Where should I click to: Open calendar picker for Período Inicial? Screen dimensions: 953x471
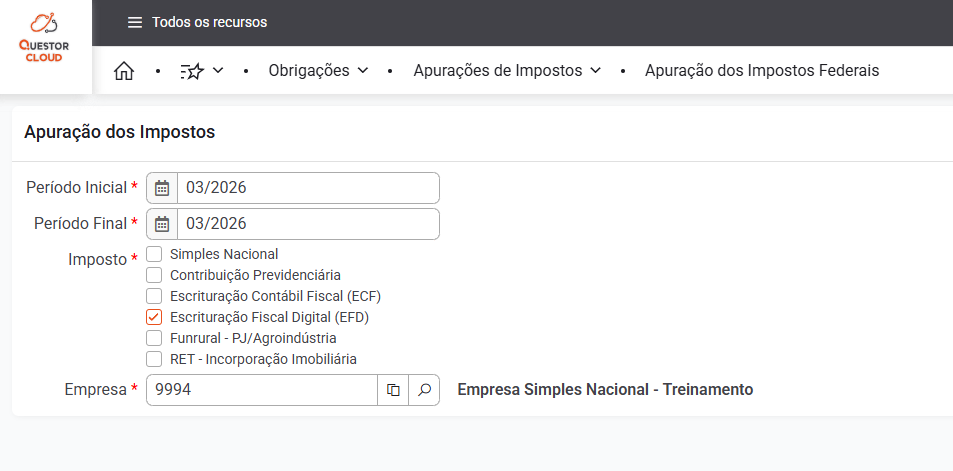tap(162, 188)
